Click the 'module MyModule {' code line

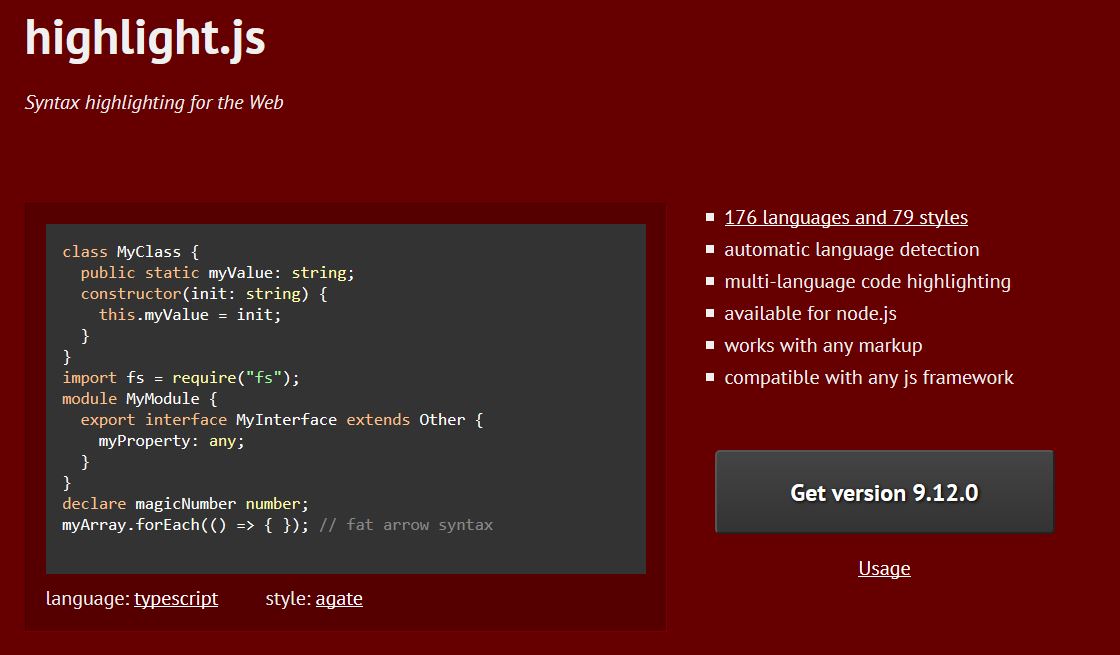(139, 399)
